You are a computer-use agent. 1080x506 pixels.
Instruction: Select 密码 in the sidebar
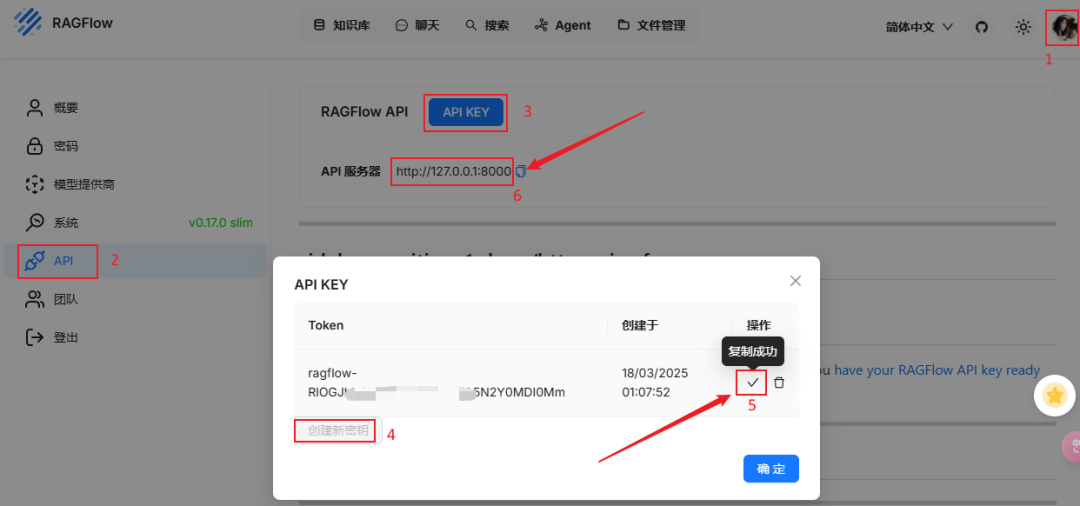click(x=135, y=146)
